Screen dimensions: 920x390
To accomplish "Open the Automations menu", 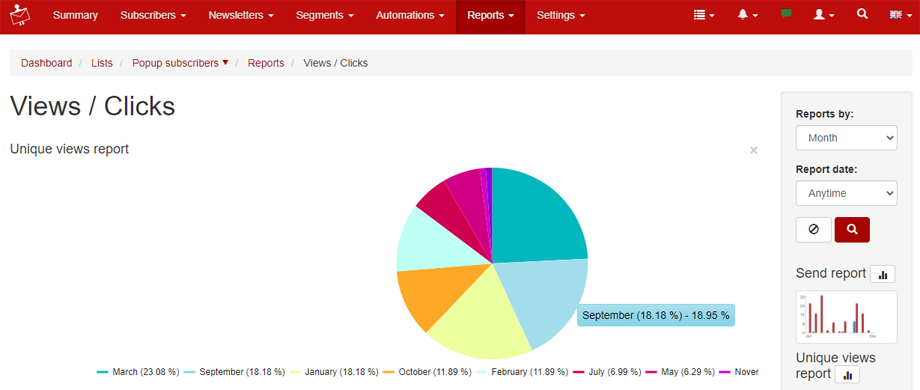I will [410, 16].
